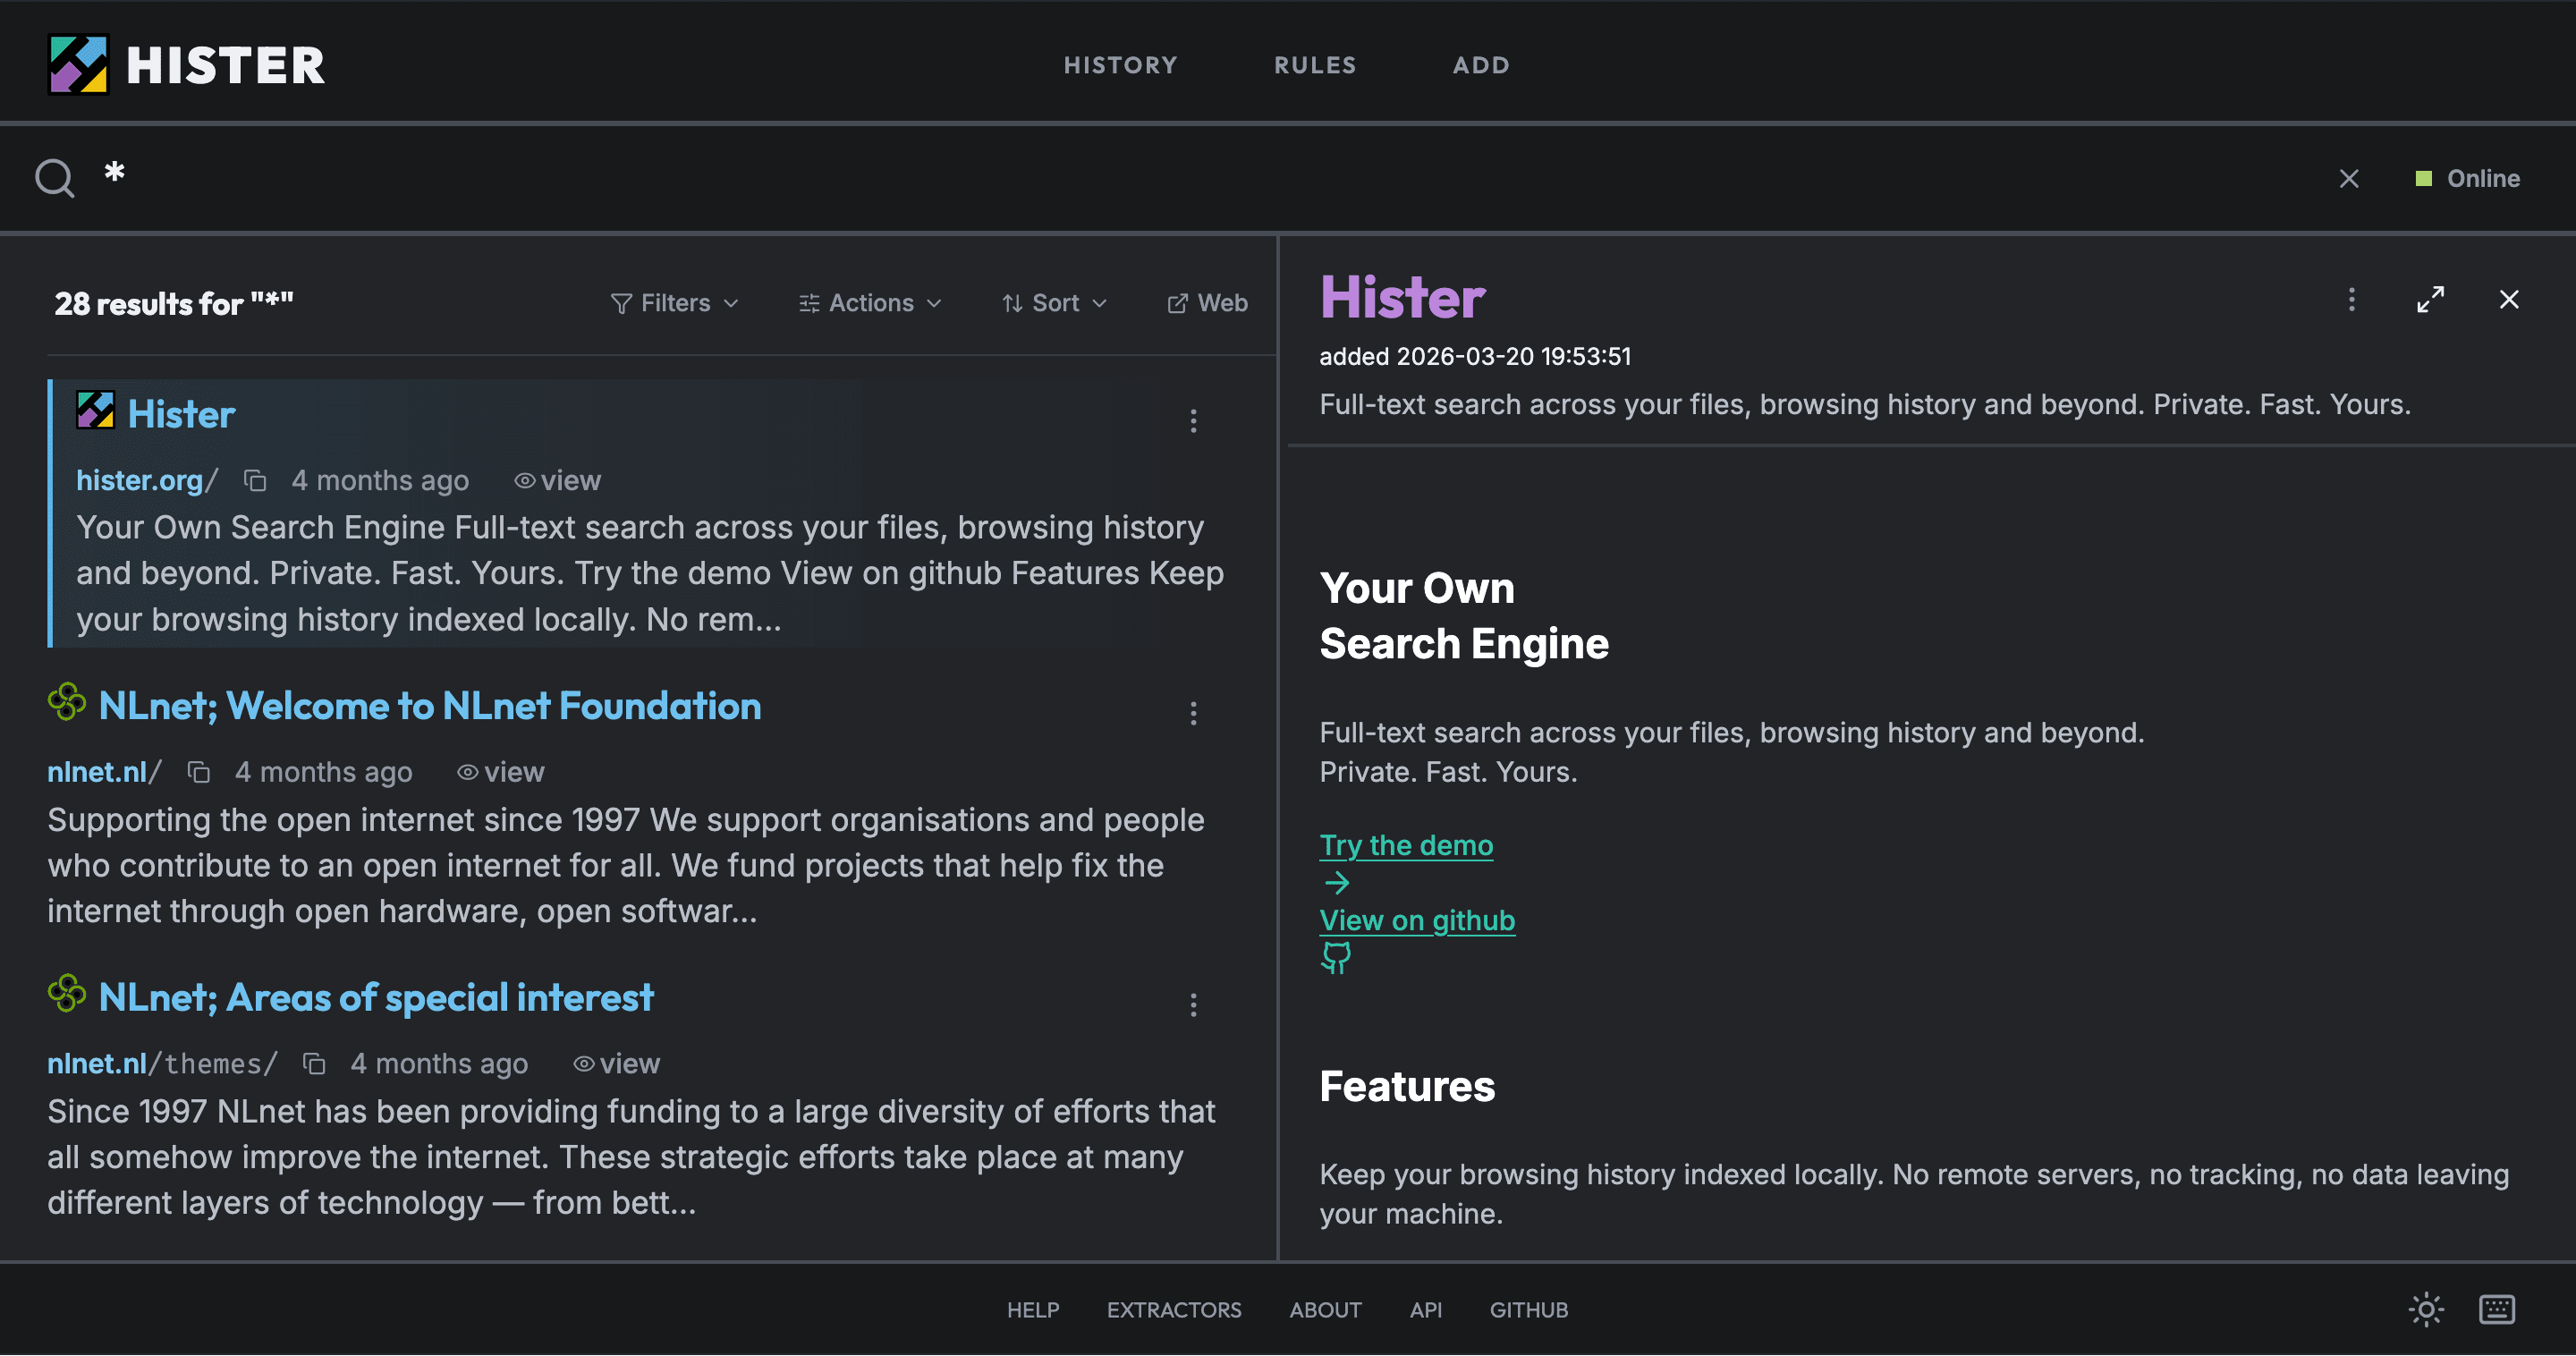Image resolution: width=2576 pixels, height=1356 pixels.
Task: Copy the nlnet.nl/themes/ URL
Action: [x=314, y=1064]
